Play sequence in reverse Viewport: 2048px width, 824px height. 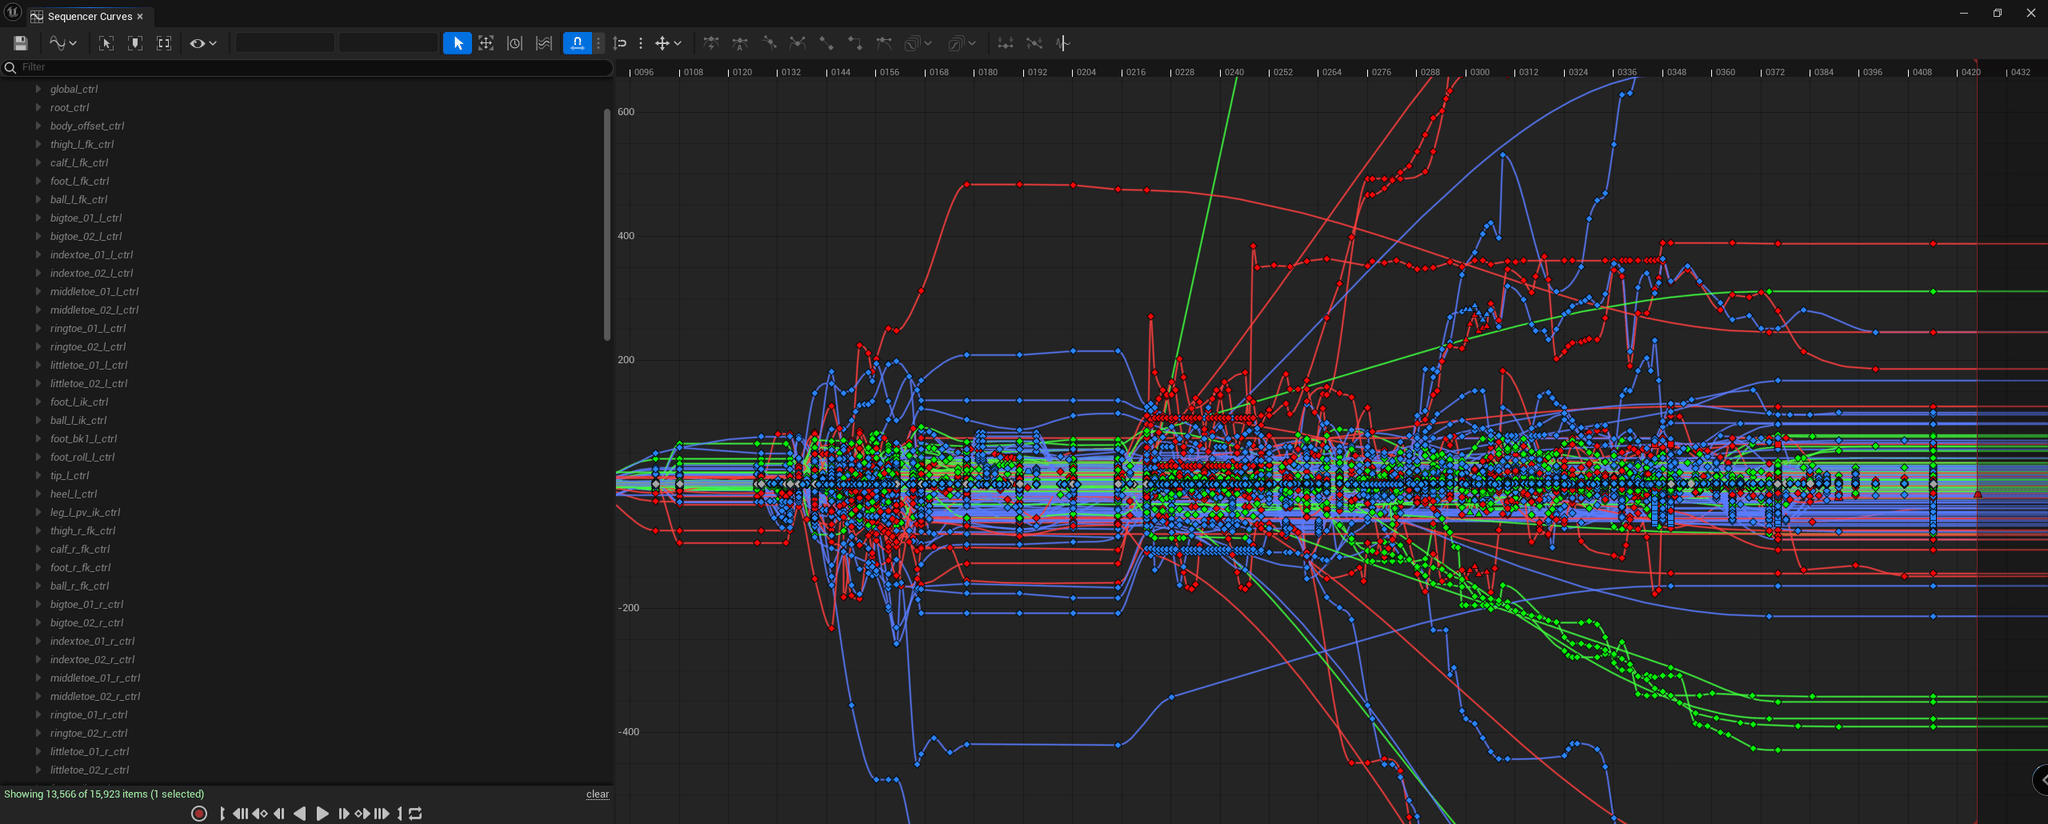pos(300,813)
